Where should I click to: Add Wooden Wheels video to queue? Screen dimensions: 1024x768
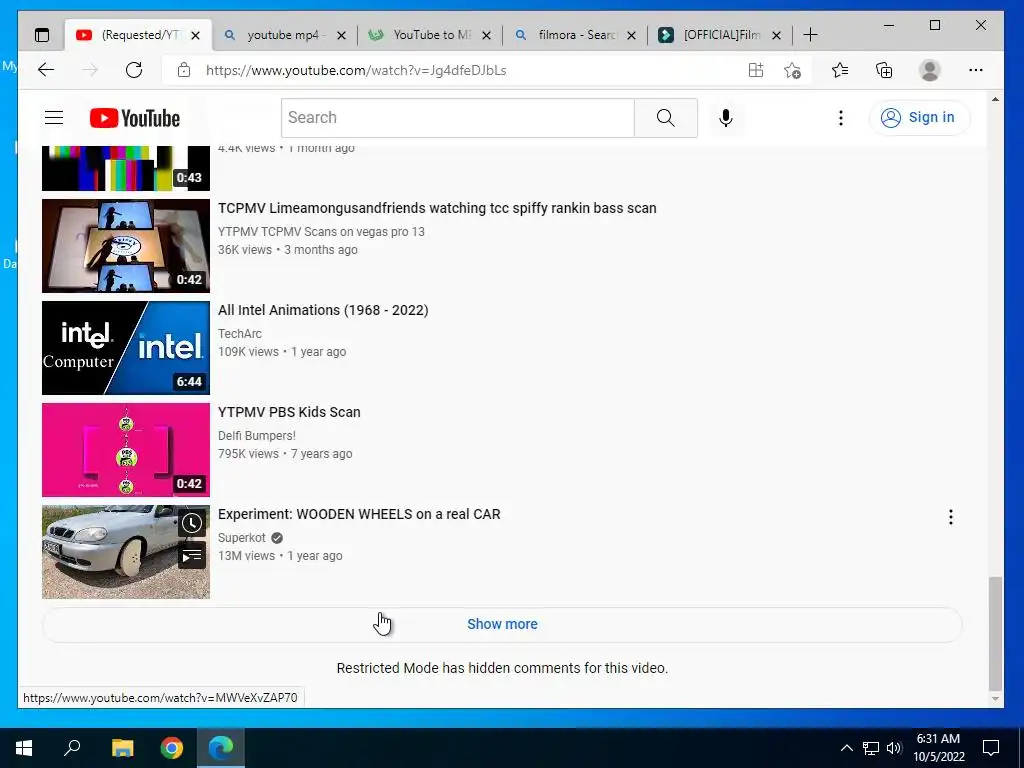click(192, 556)
